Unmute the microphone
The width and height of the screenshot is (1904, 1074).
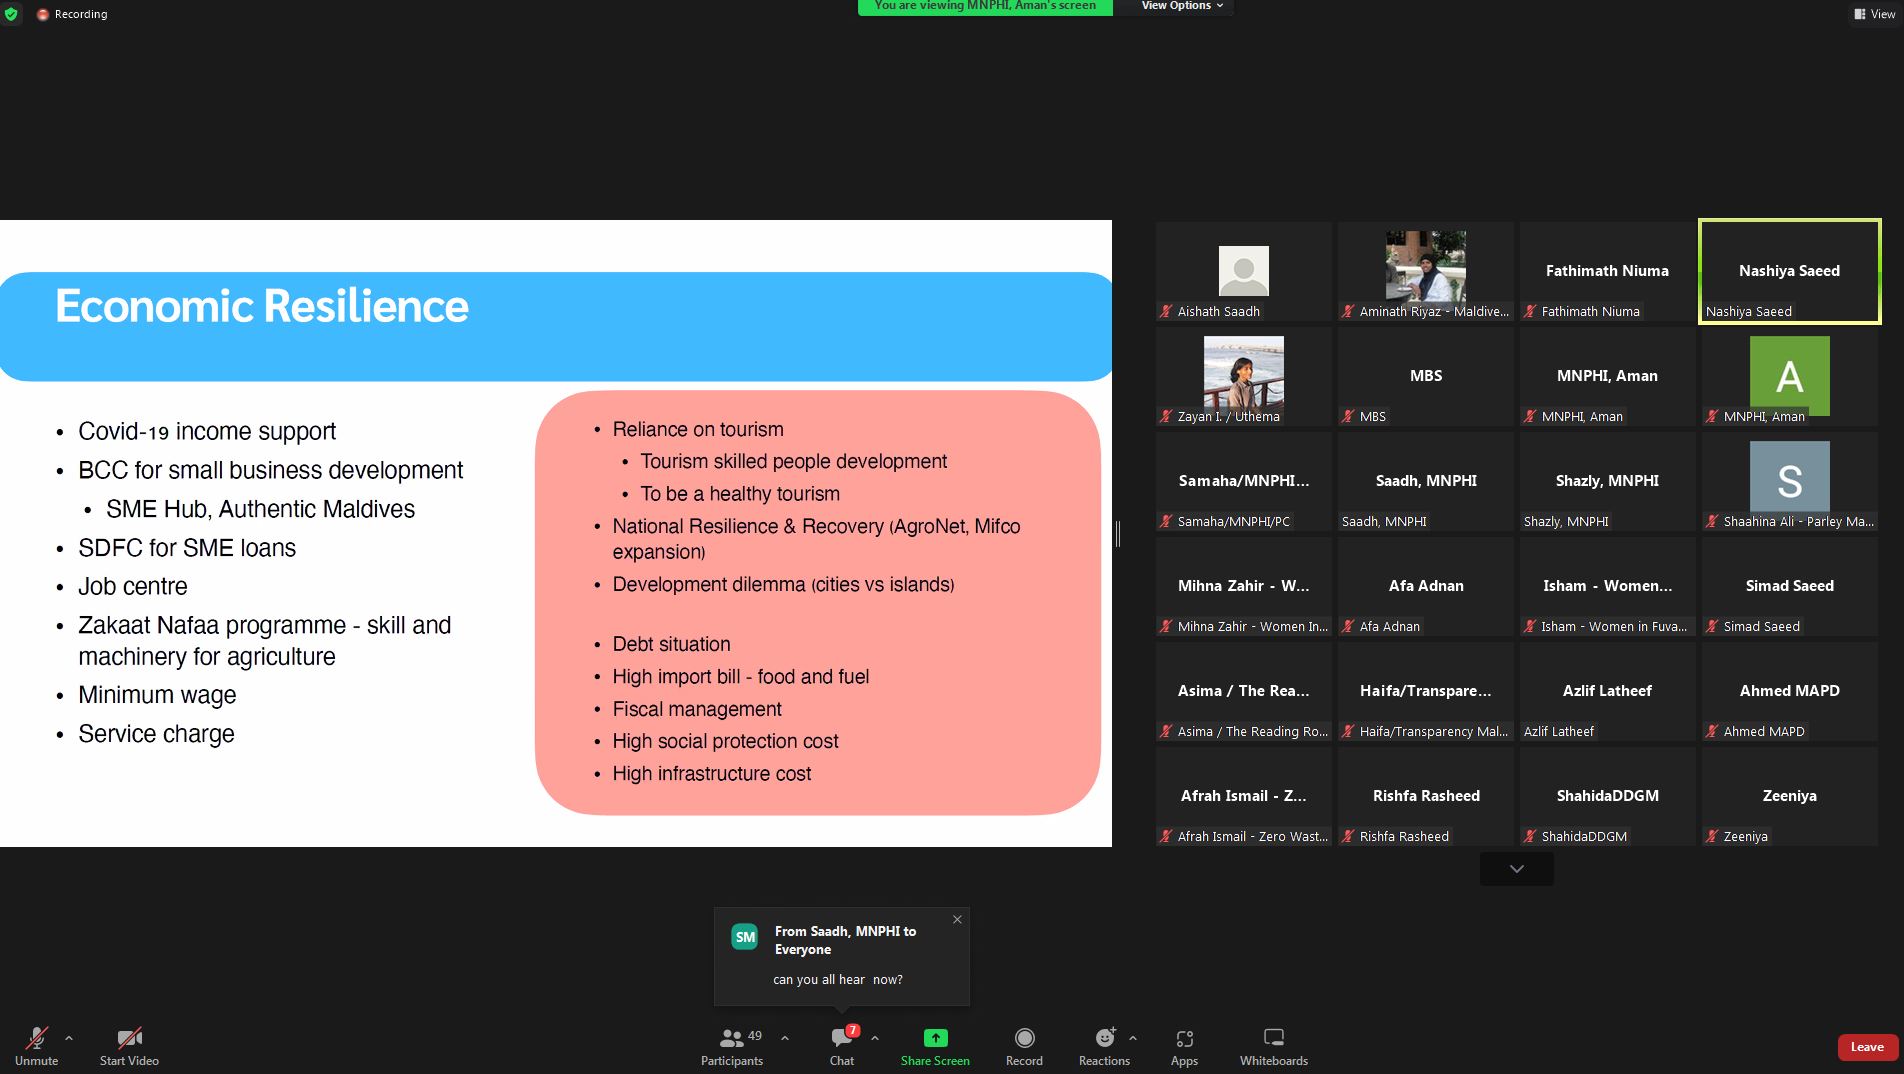pos(36,1039)
